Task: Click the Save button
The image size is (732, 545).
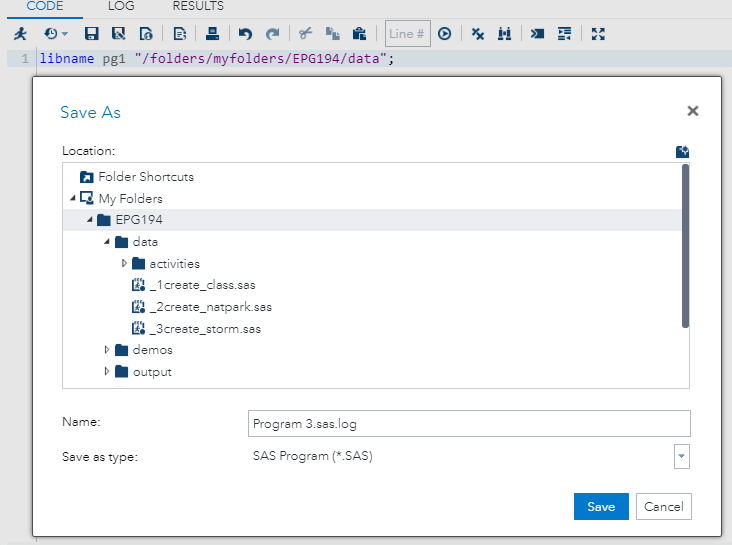Action: [x=601, y=506]
